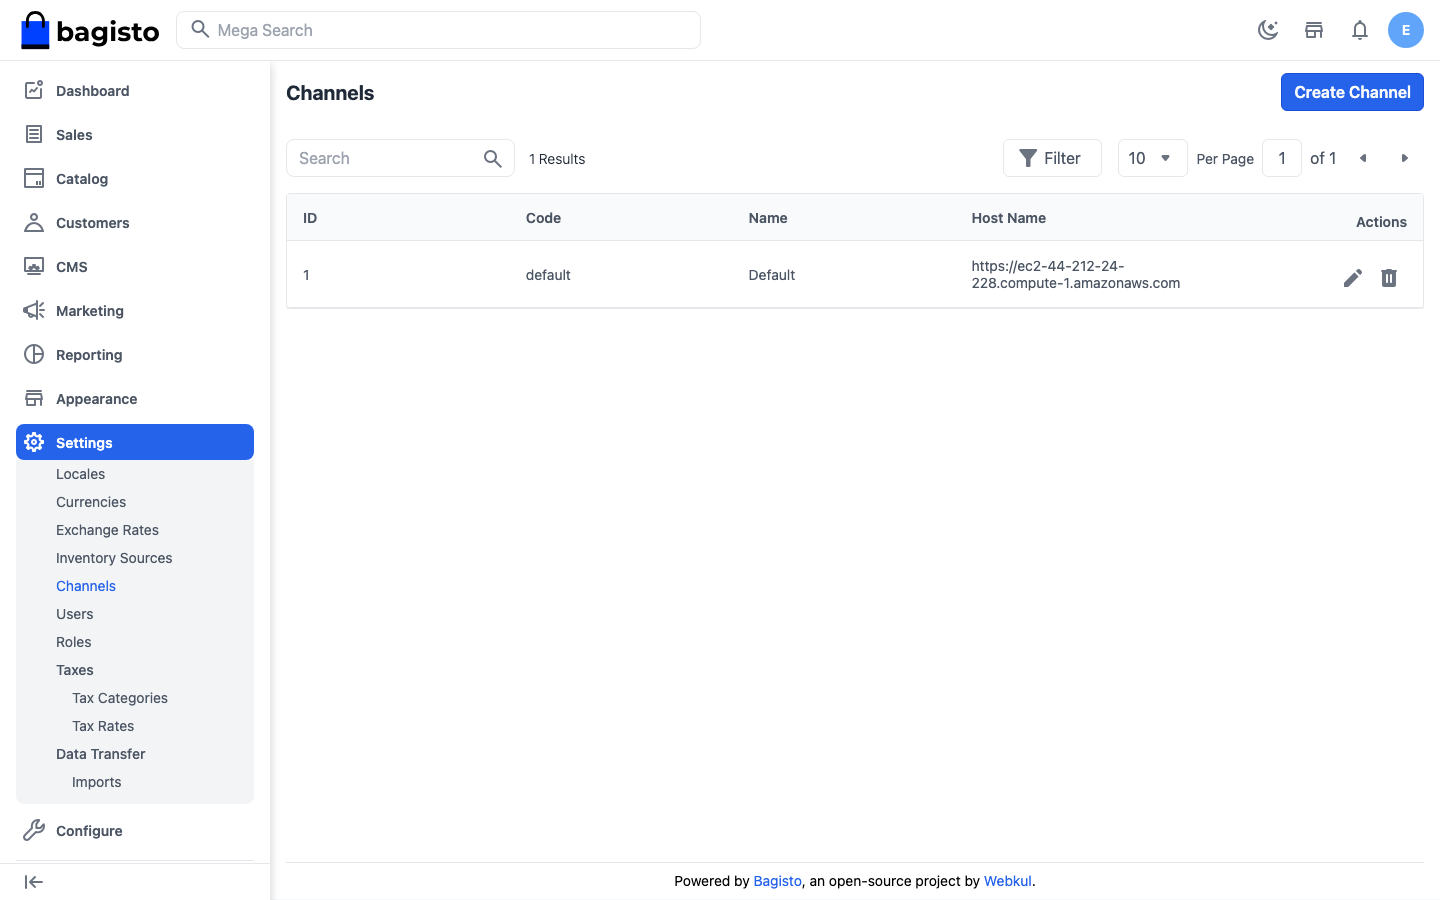Open Inventory Sources settings
Screen dimensions: 1440x900
click(114, 558)
